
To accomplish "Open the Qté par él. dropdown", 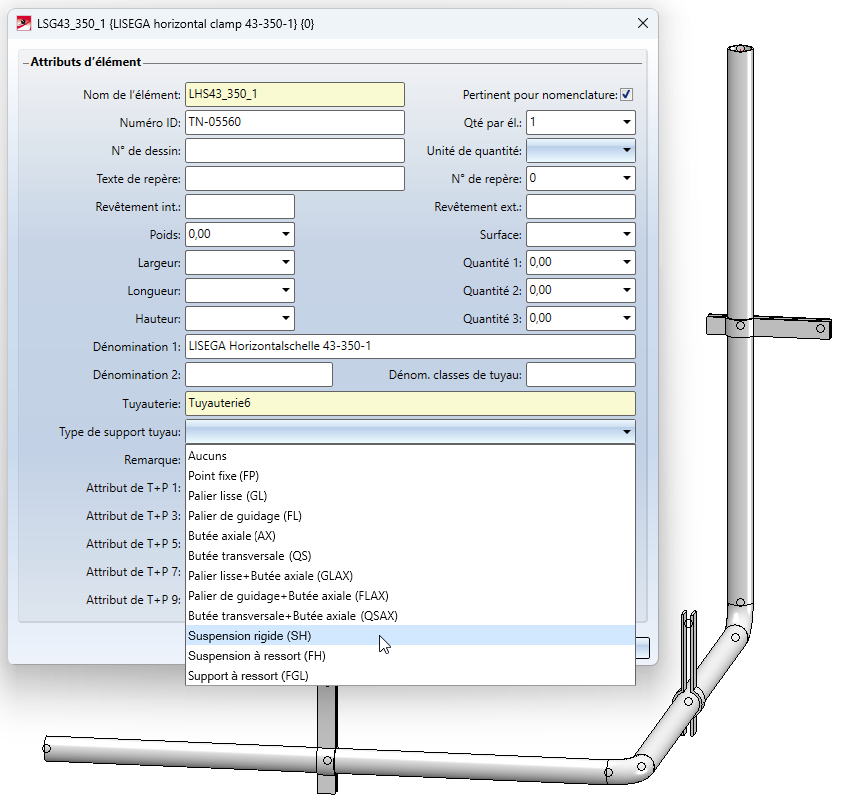I will click(x=627, y=122).
